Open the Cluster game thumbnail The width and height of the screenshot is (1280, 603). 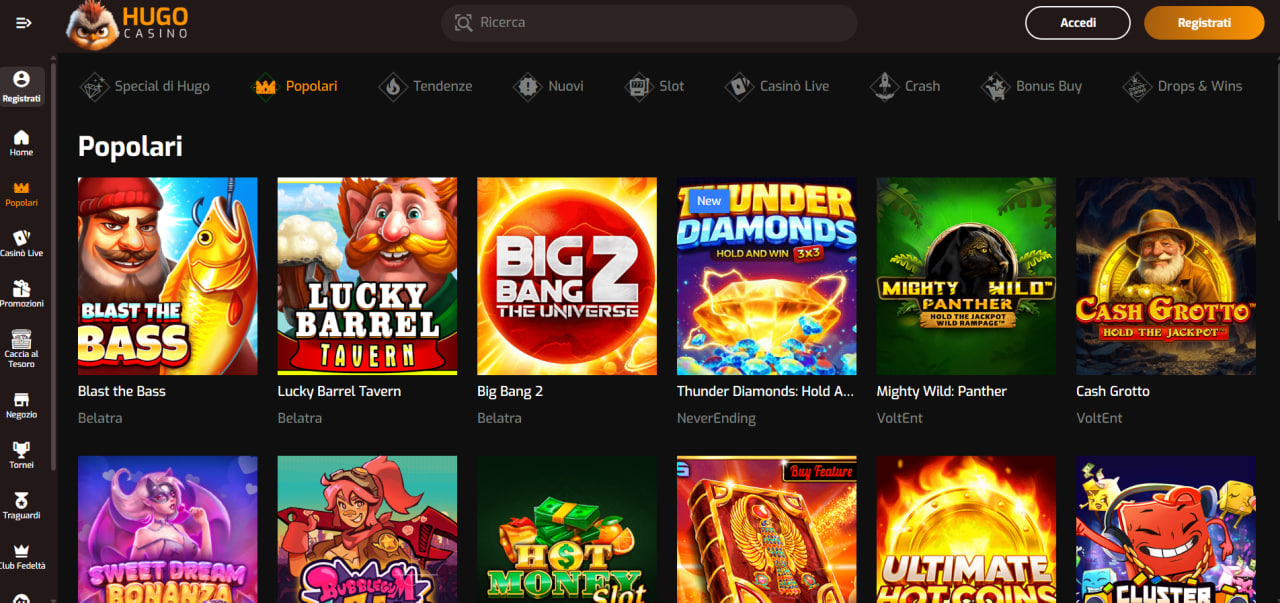pos(1166,529)
